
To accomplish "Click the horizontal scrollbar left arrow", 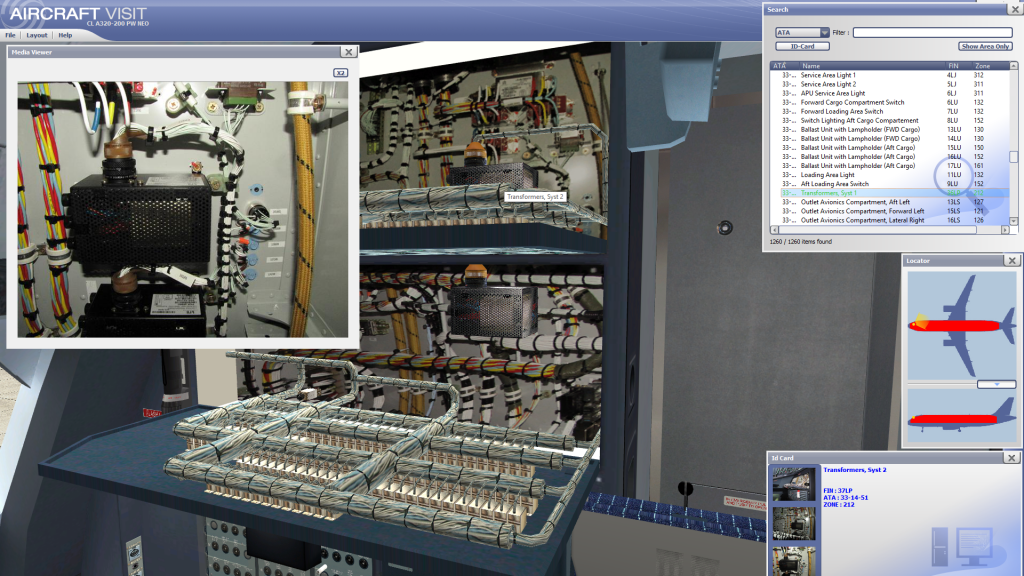I will pos(775,230).
